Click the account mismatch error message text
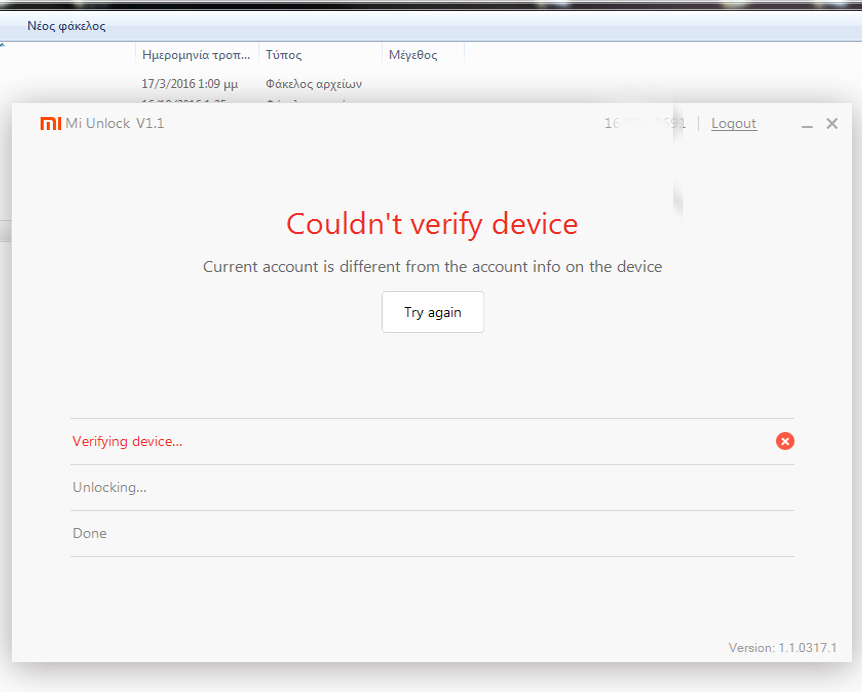 (432, 267)
